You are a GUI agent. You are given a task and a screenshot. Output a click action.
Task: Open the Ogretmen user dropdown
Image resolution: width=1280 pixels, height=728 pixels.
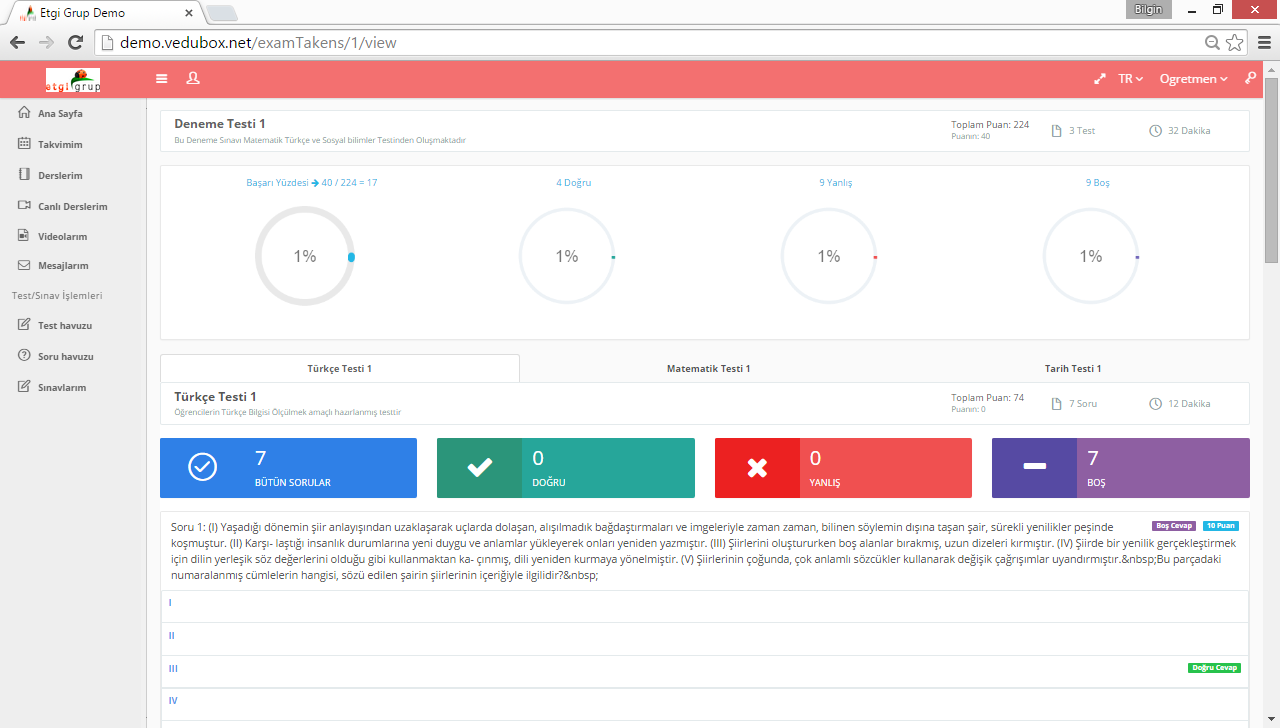point(1194,79)
